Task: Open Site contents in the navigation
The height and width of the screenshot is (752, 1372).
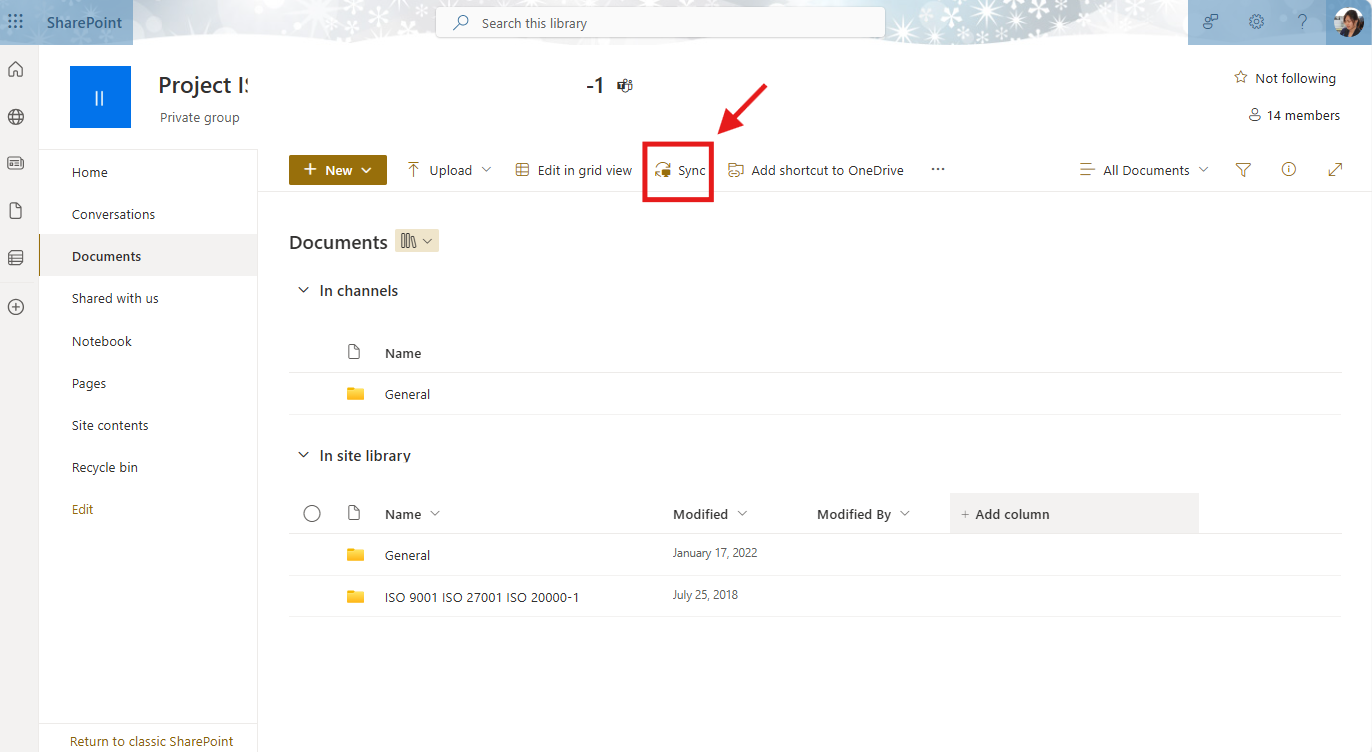Action: click(x=110, y=425)
